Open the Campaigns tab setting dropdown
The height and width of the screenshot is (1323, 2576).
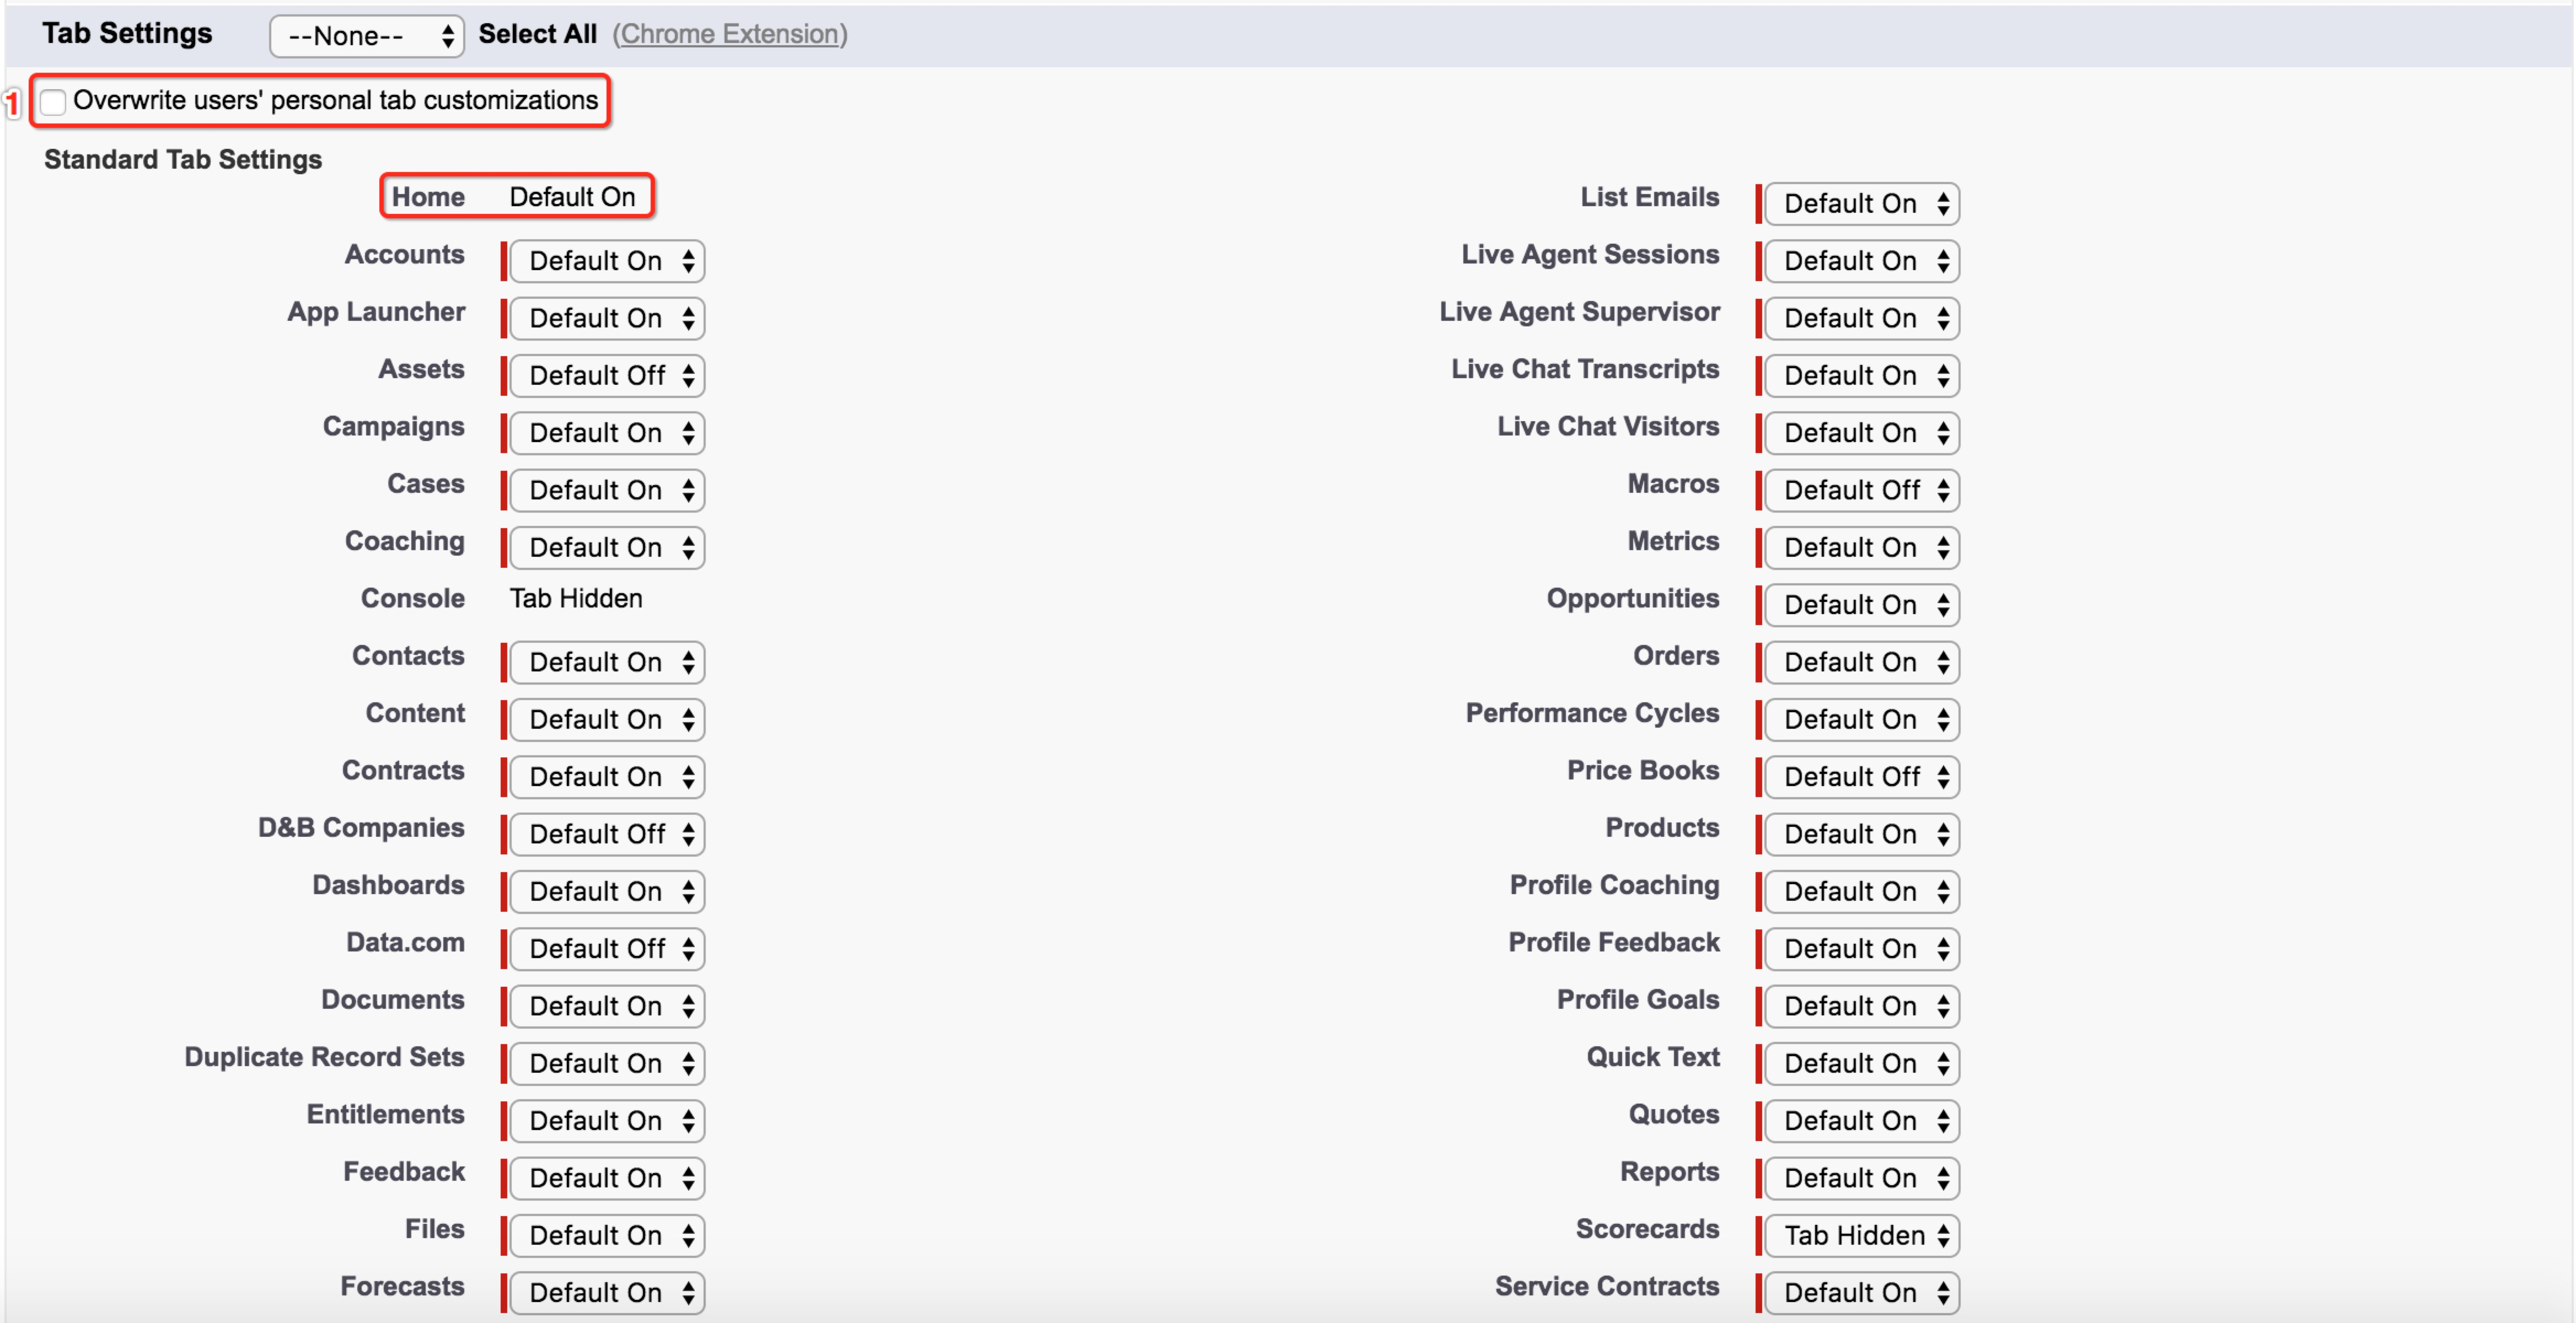coord(607,433)
